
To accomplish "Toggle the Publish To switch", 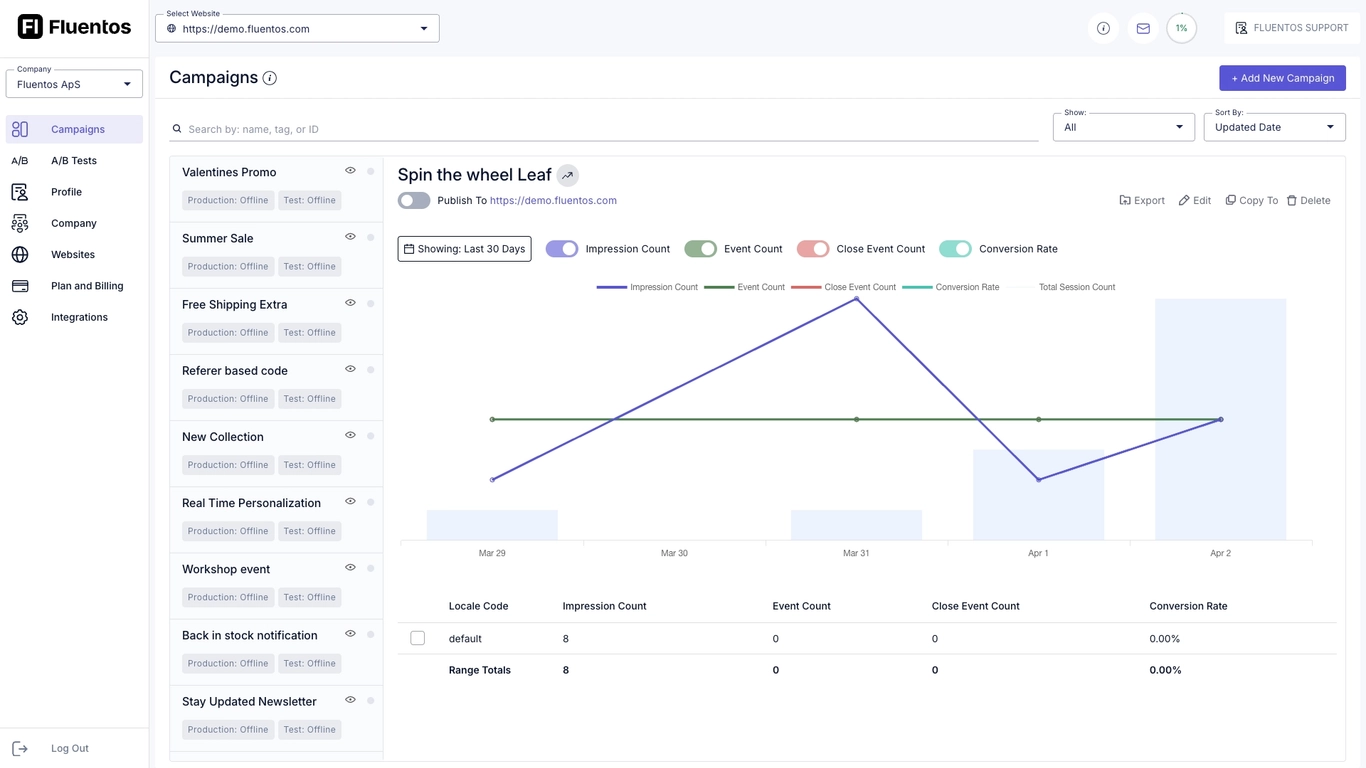I will pos(414,200).
